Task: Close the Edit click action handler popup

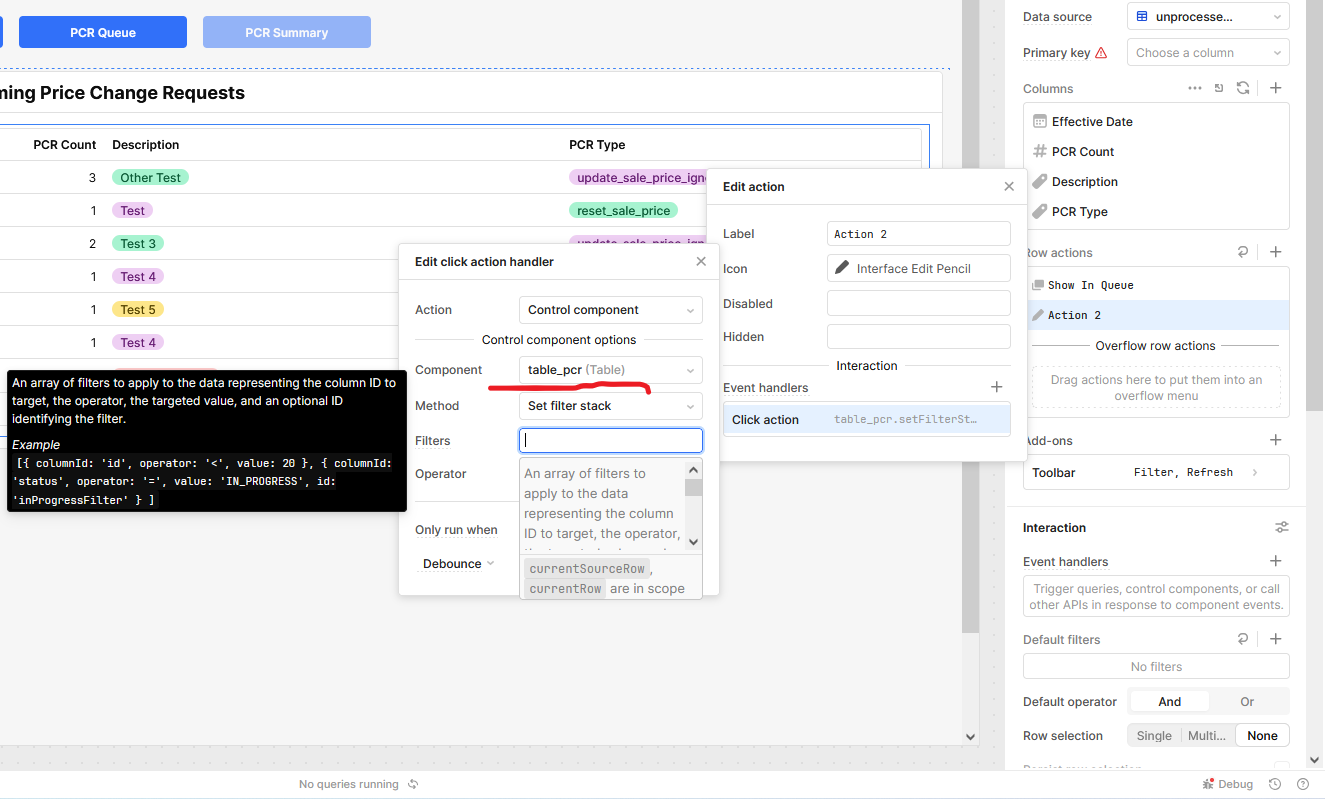Action: pyautogui.click(x=702, y=262)
